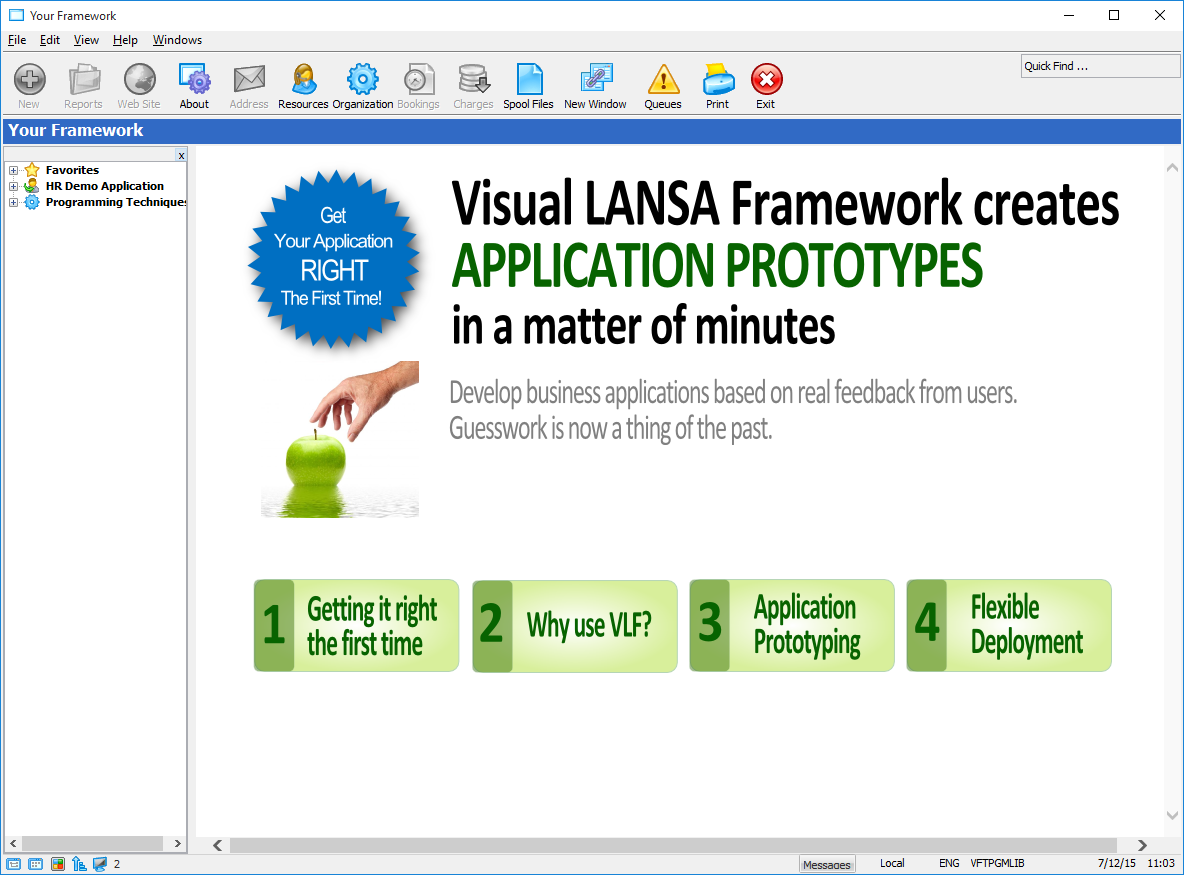Click the monitor icon in status bar

pos(100,864)
